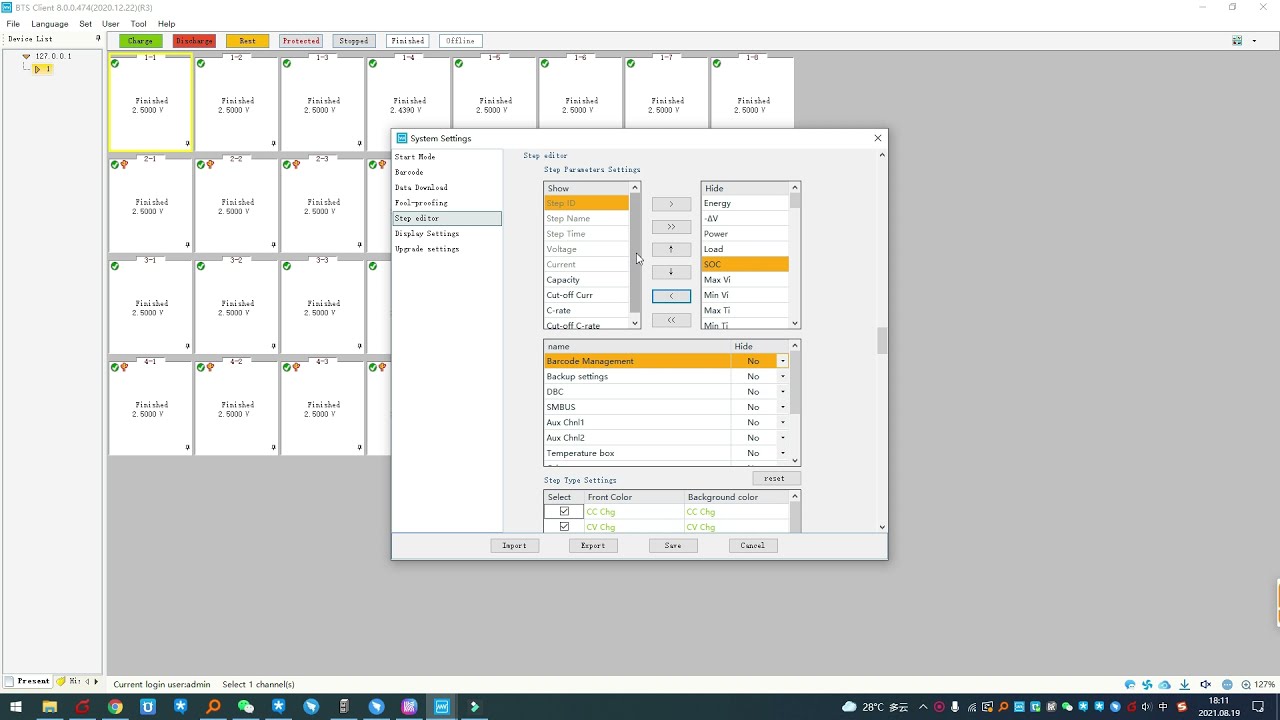Open WeChat from the taskbar
Image resolution: width=1280 pixels, height=720 pixels.
coord(246,707)
